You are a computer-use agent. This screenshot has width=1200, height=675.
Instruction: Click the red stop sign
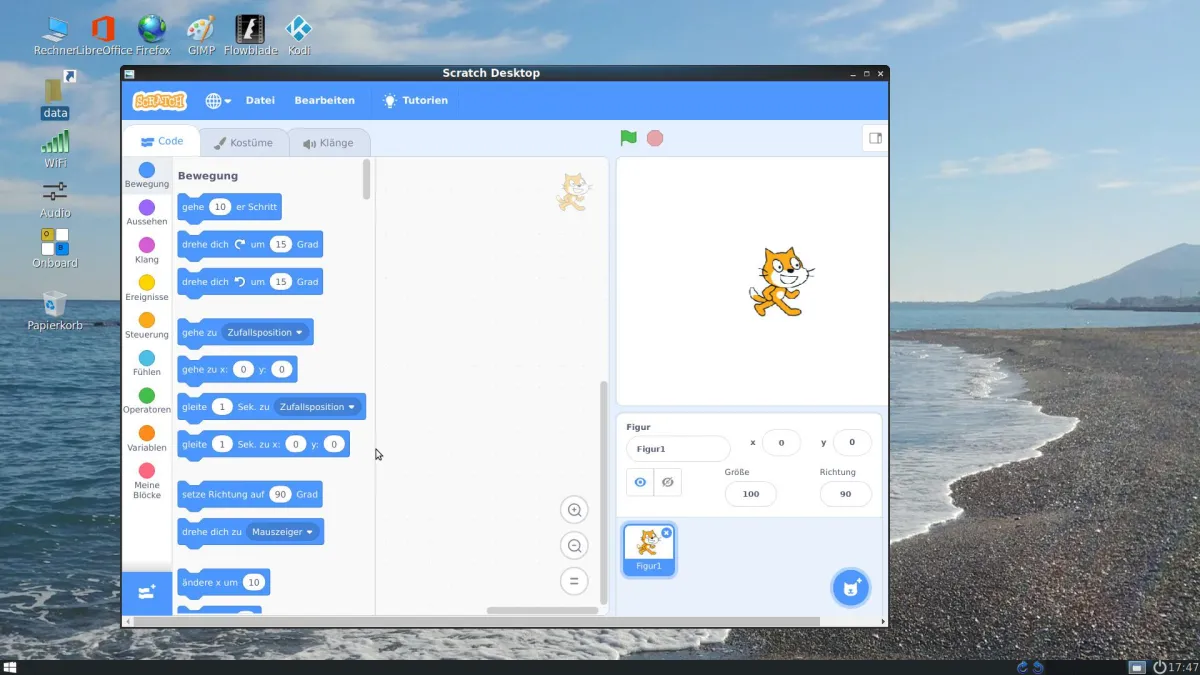point(655,138)
